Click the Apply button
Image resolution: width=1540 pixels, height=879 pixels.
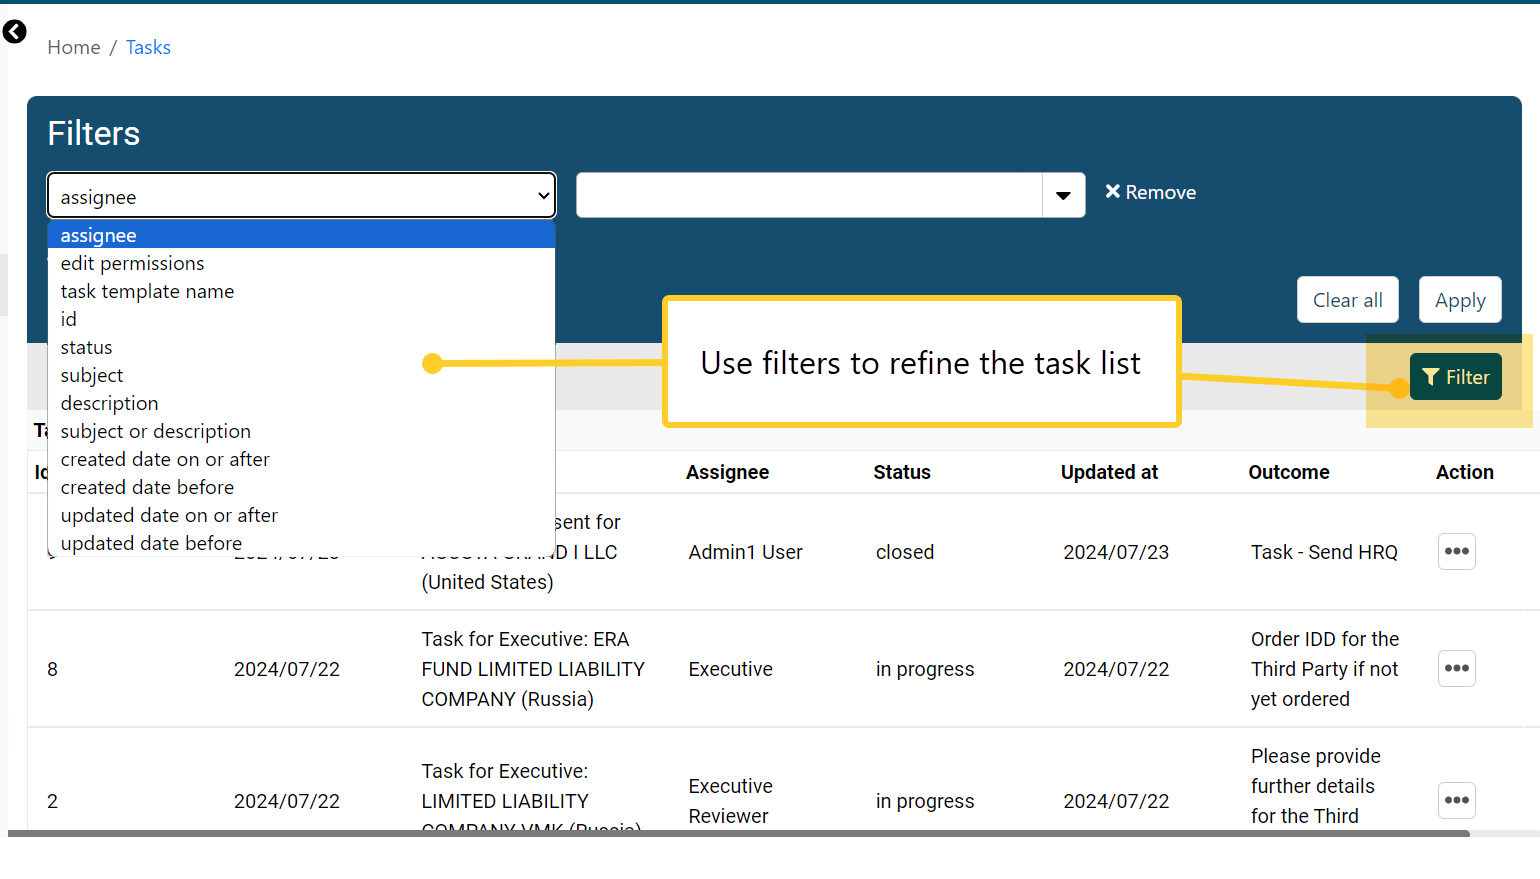[1459, 299]
